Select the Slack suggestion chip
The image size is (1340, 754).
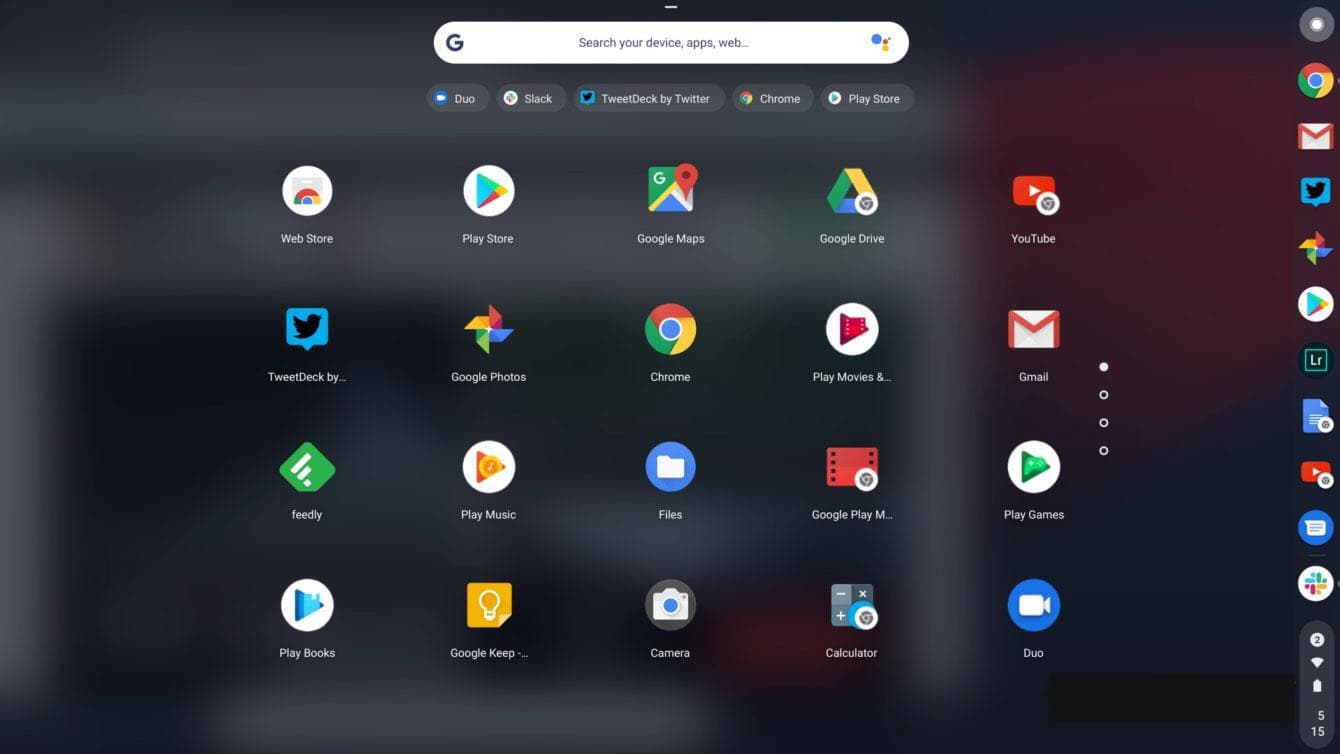[529, 98]
